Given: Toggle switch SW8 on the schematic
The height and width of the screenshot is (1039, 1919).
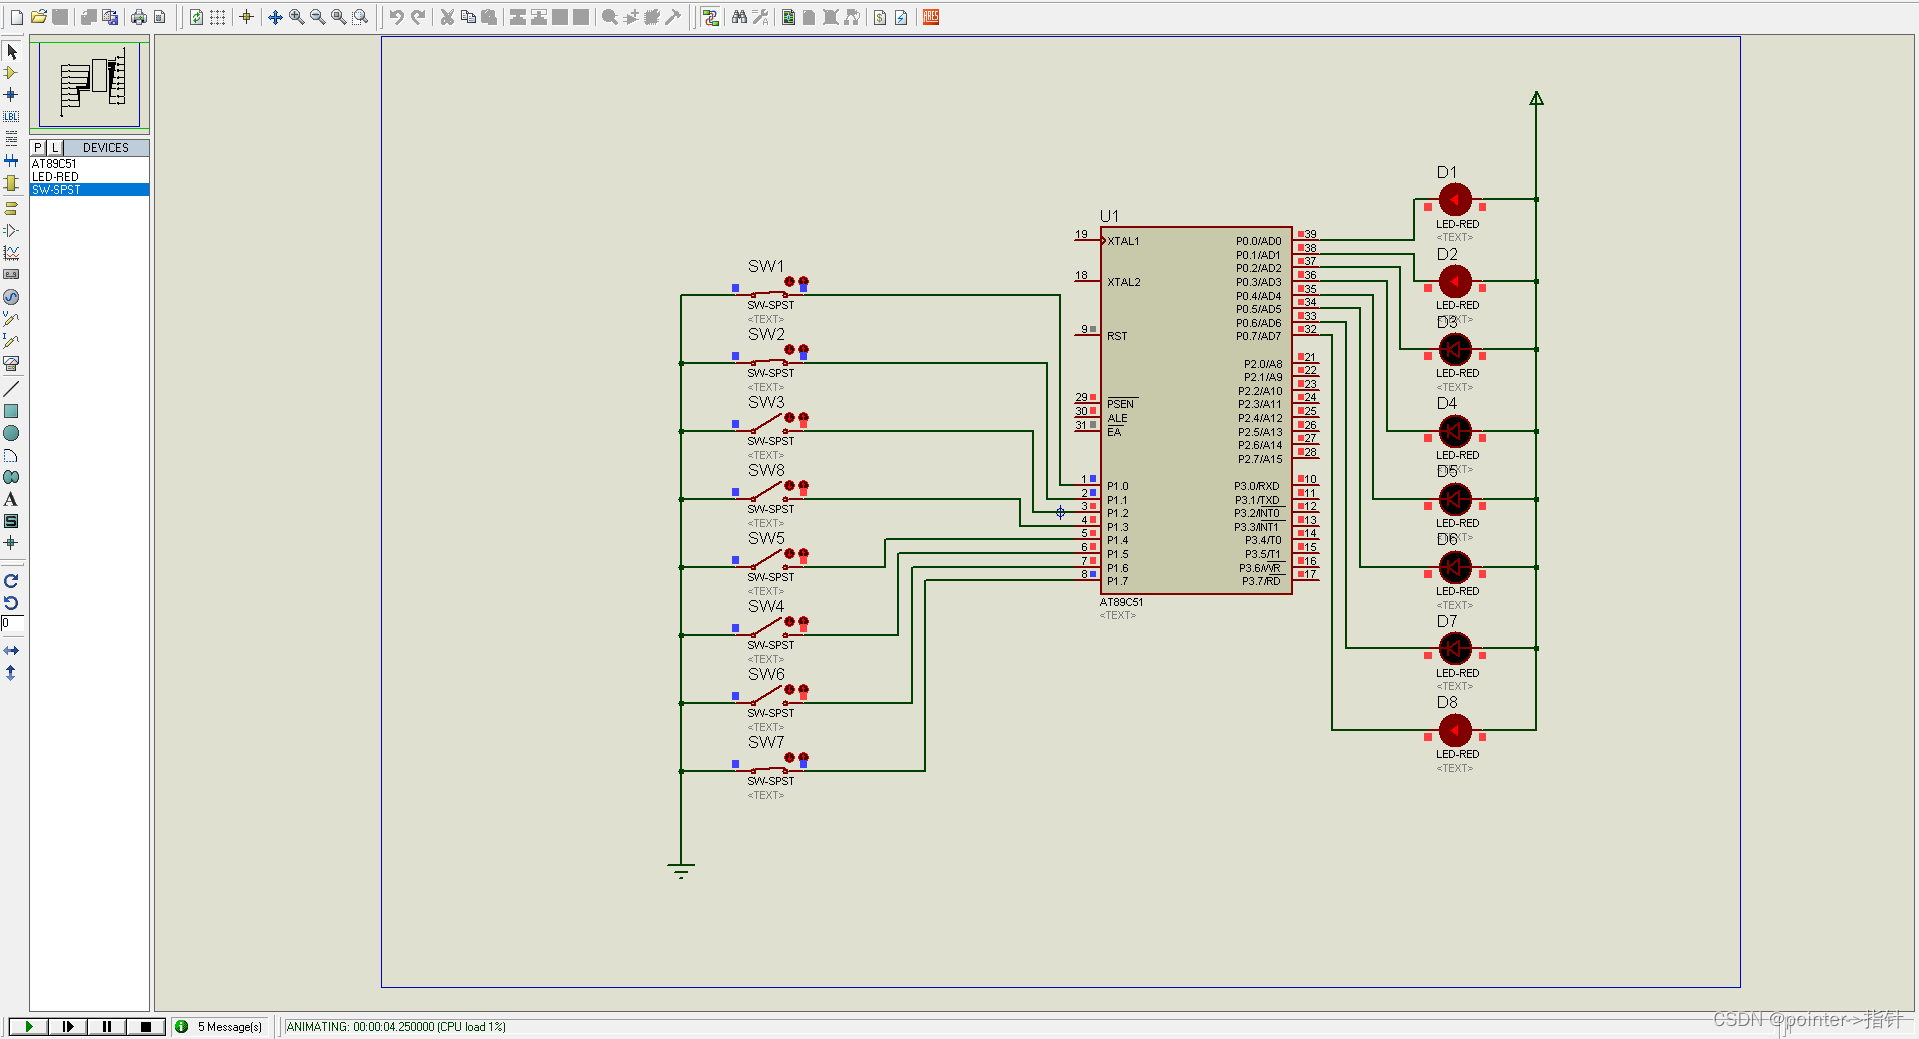Looking at the screenshot, I should click(x=769, y=495).
